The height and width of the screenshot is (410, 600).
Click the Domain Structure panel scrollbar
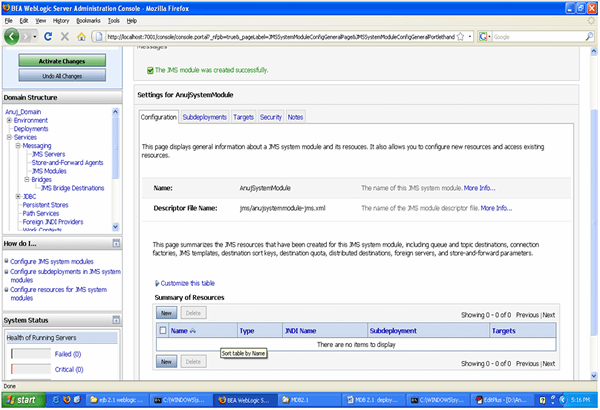(116, 170)
